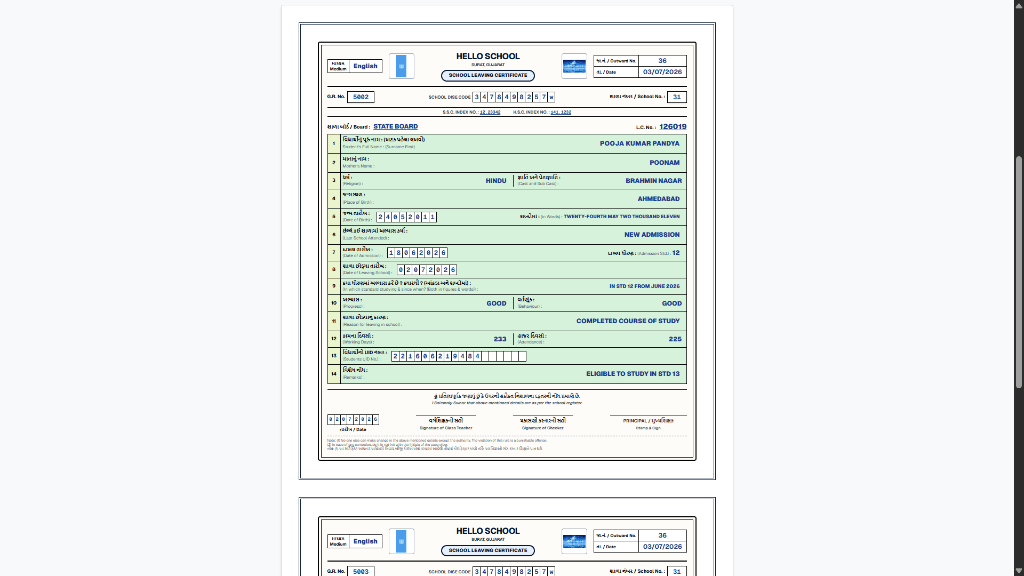1024x576 pixels.
Task: Click the caste value BRAHMIN NAGAR
Action: [653, 181]
